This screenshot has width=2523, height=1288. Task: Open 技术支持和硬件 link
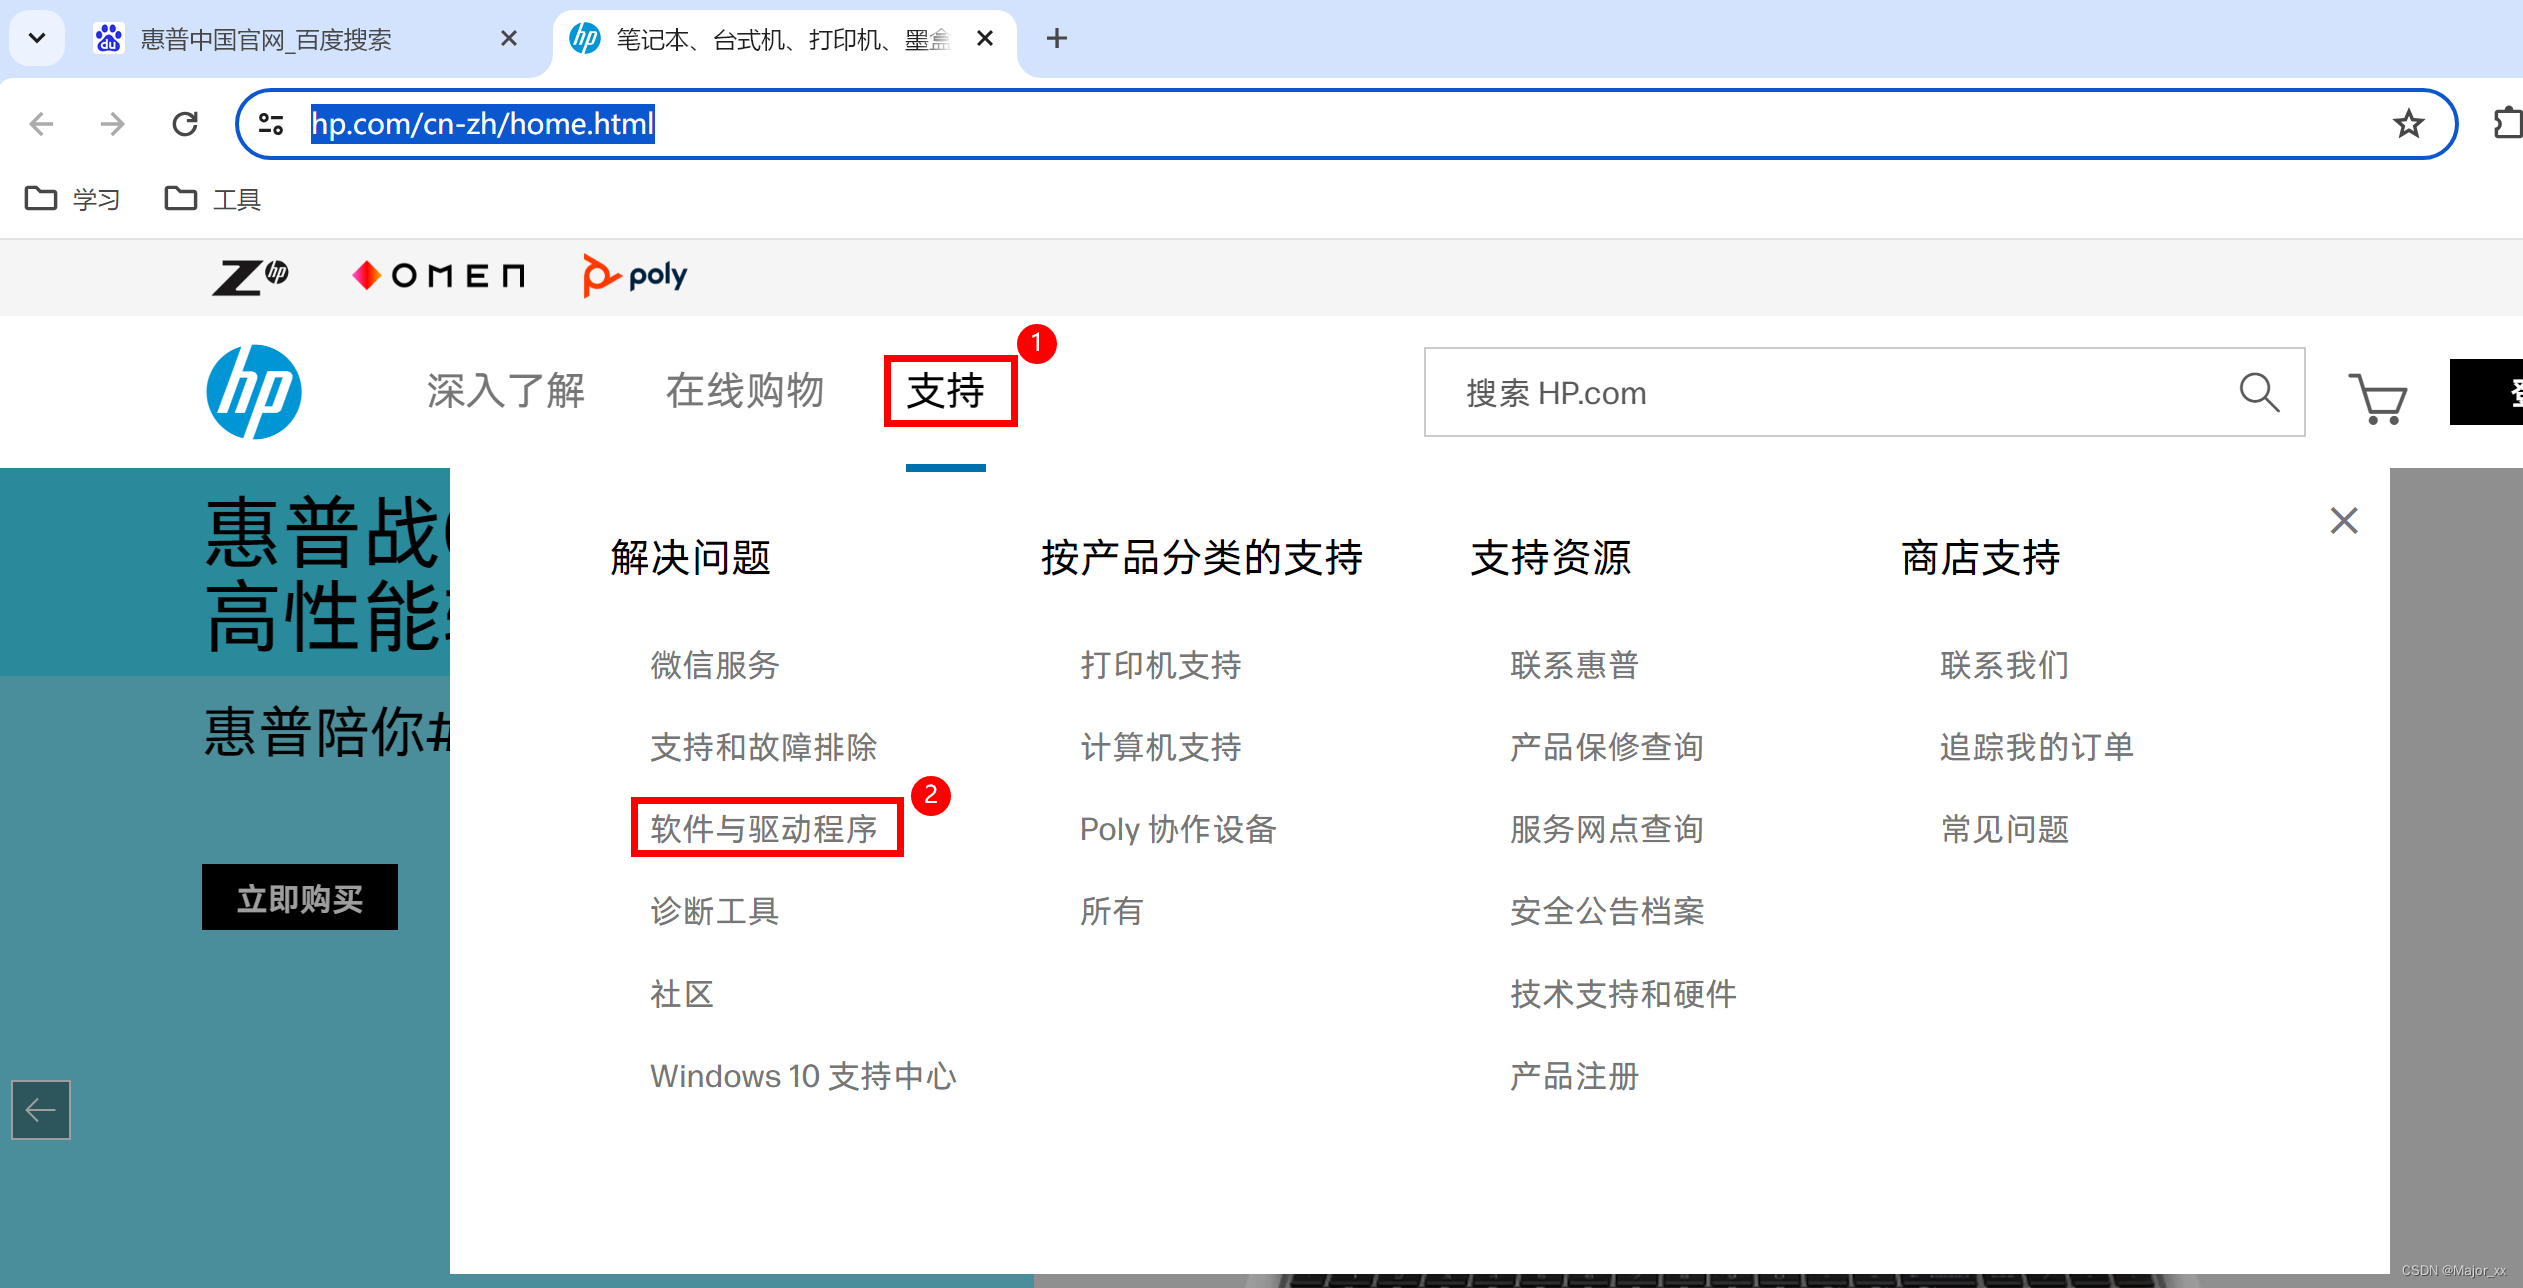(1624, 995)
